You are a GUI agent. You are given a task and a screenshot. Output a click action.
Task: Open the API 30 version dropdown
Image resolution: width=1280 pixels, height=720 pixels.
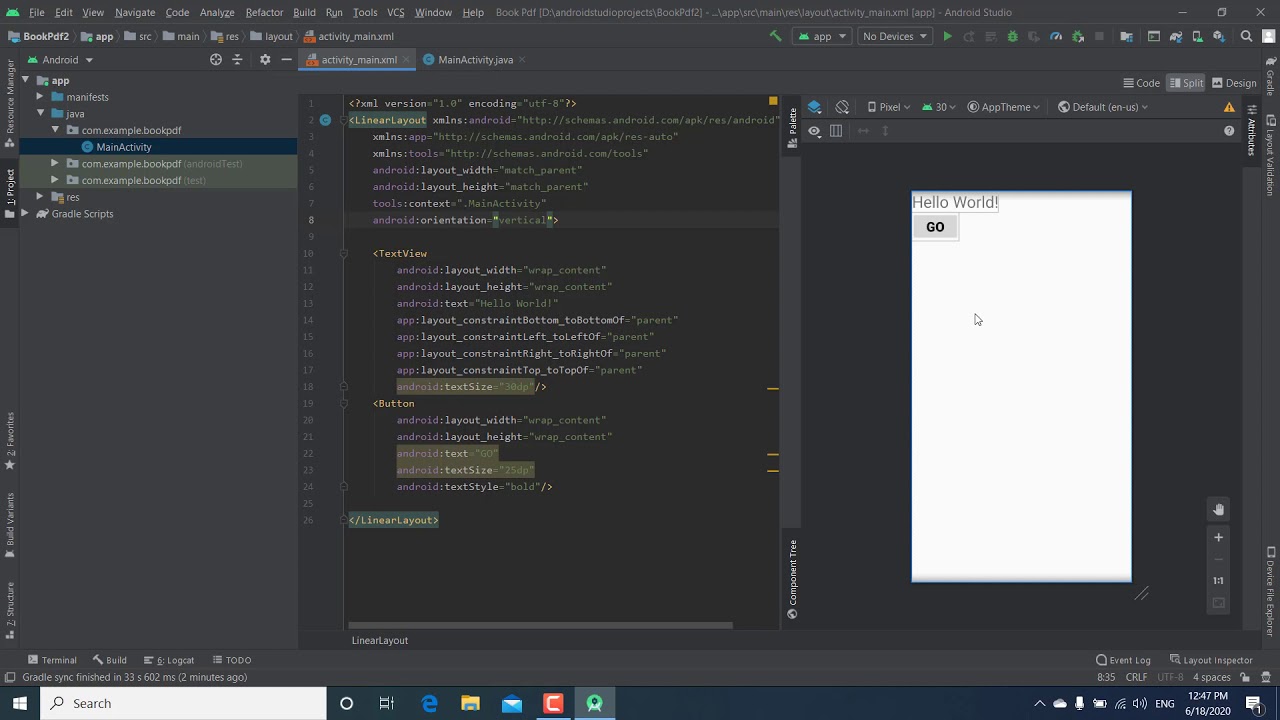tap(938, 107)
